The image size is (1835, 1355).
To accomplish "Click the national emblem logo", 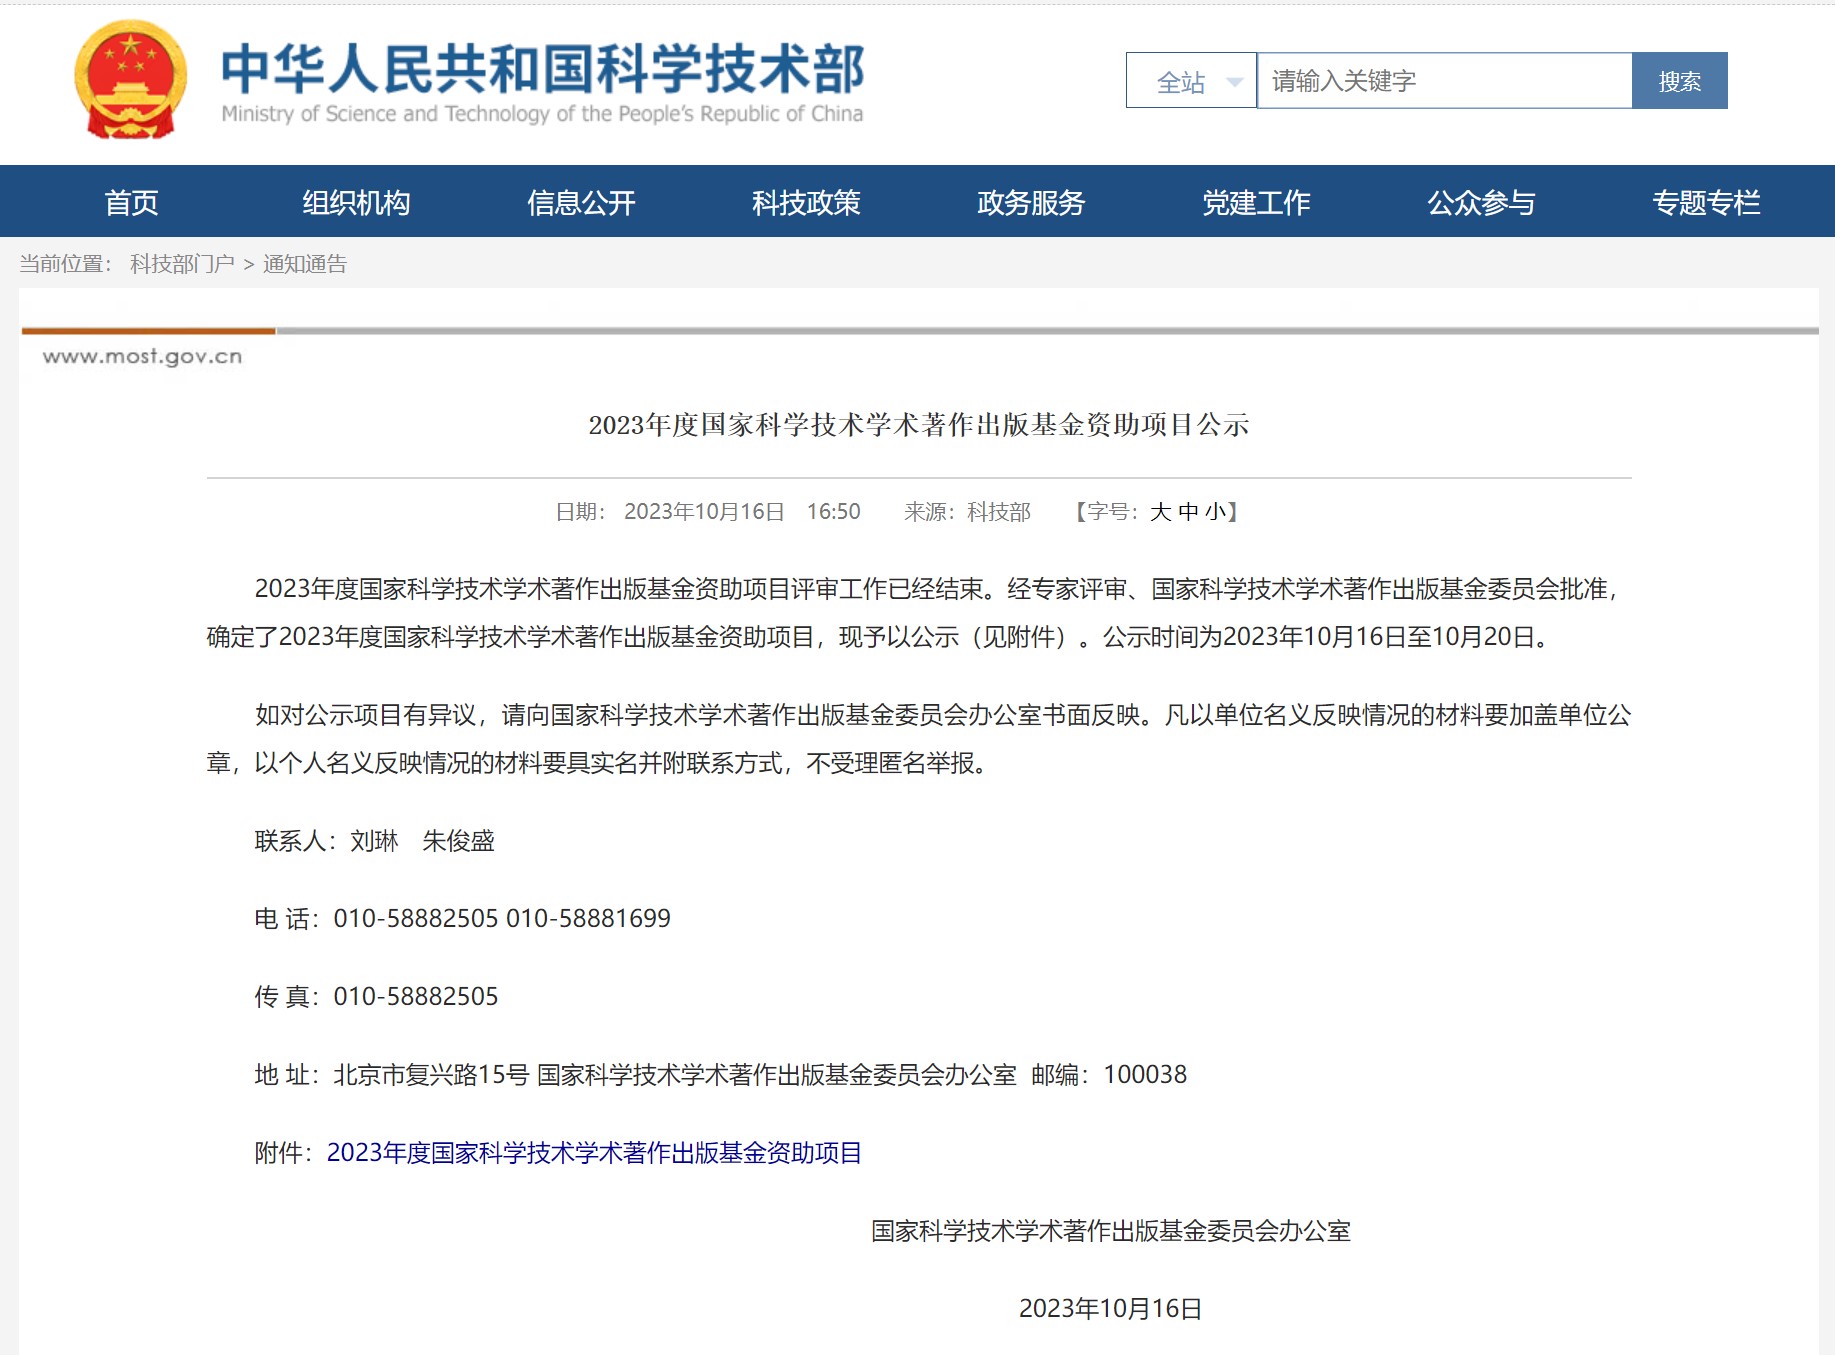I will pos(131,80).
